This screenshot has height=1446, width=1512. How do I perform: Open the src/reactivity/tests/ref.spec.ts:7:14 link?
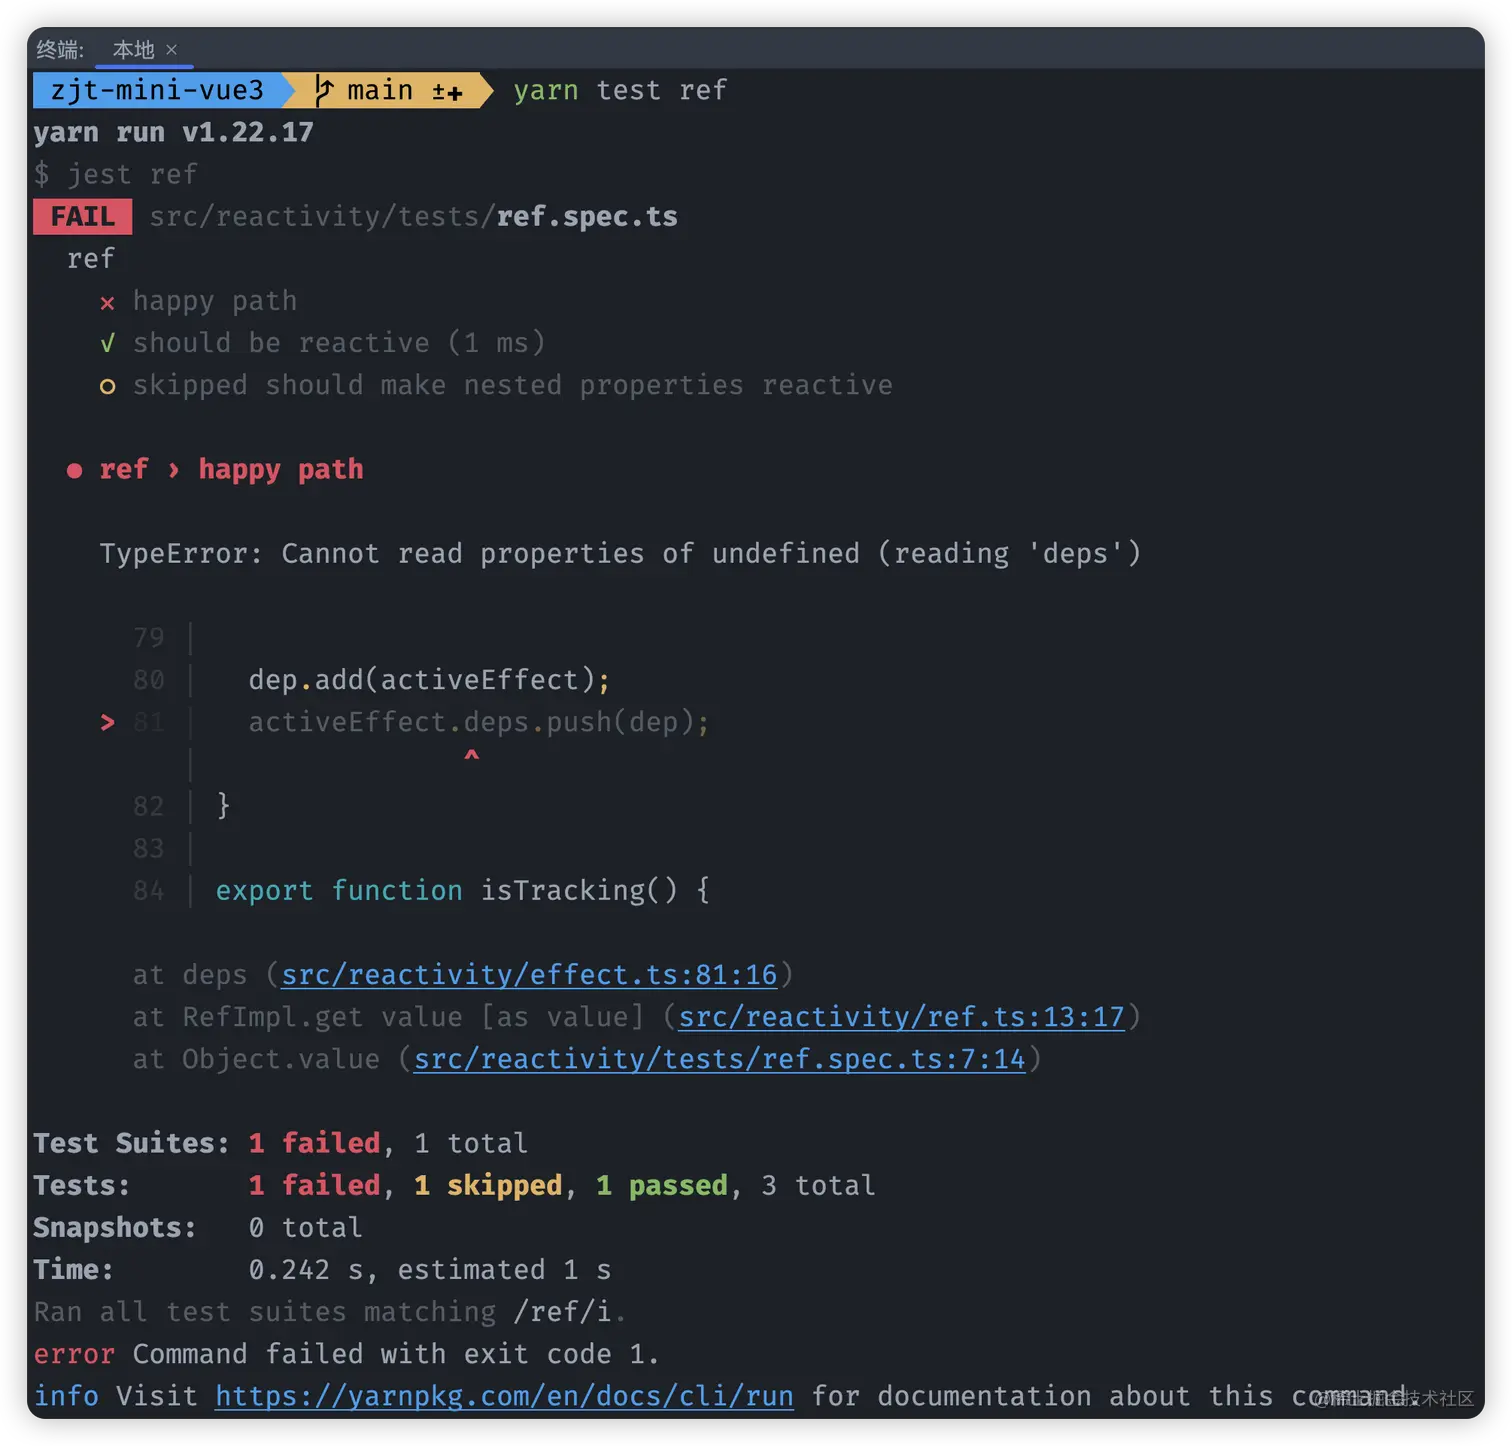click(720, 1059)
